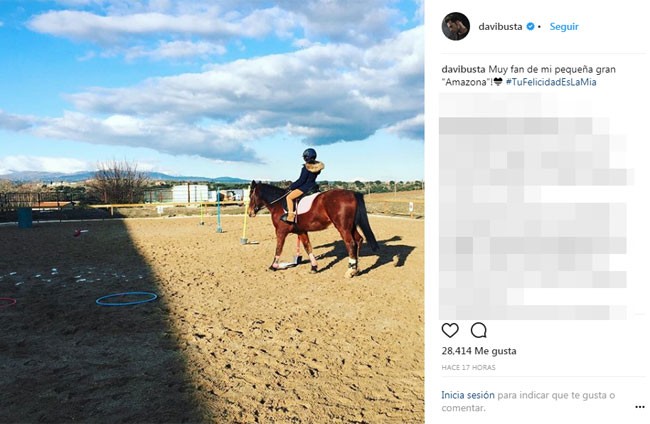
Task: Open comments via the speech bubble icon
Action: [478, 330]
